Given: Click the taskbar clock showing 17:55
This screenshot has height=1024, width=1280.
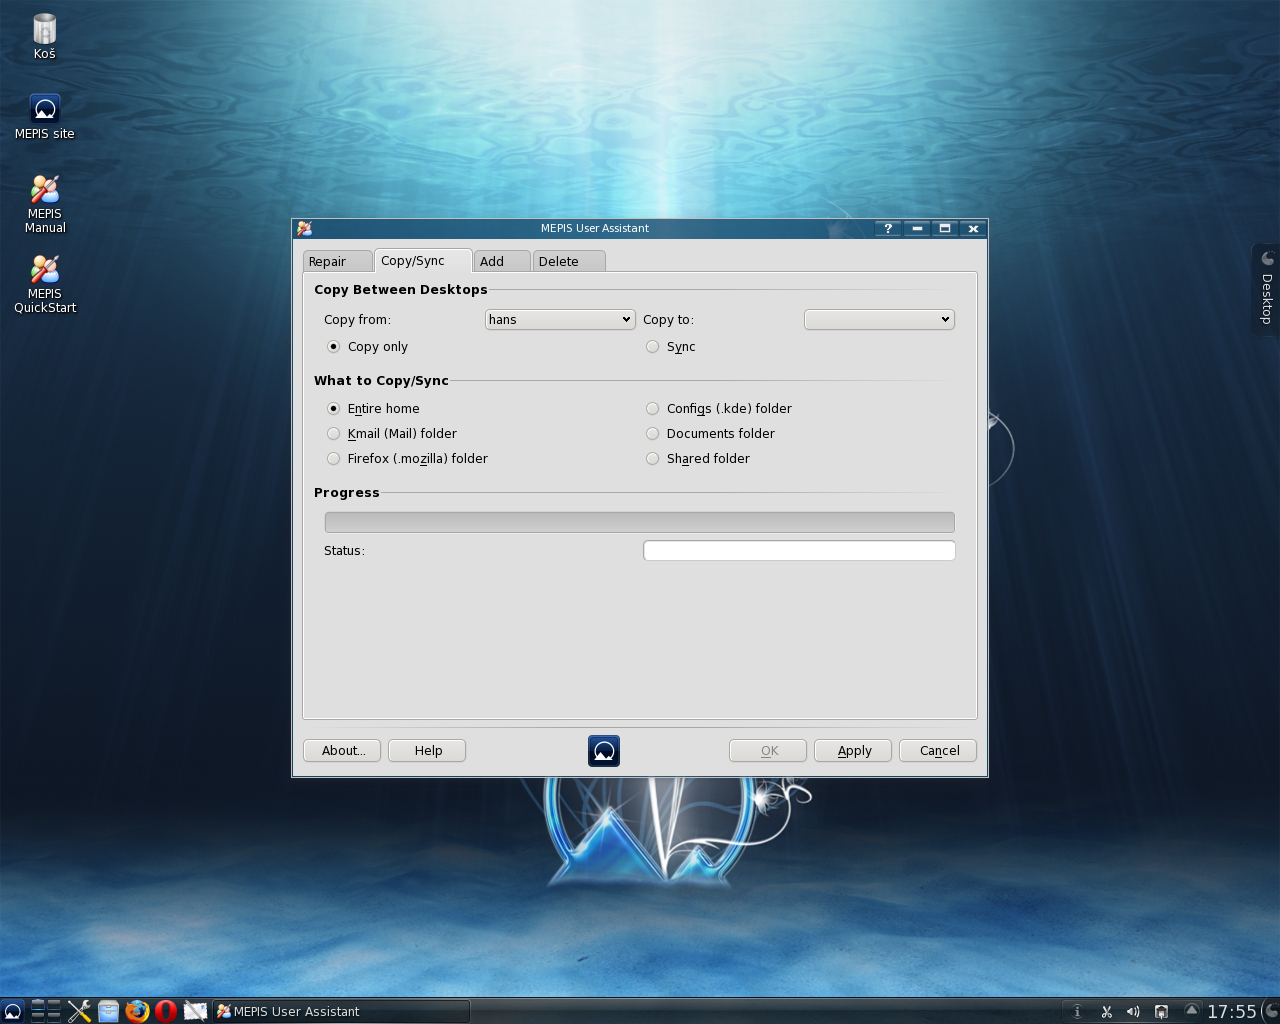Looking at the screenshot, I should [x=1231, y=1011].
